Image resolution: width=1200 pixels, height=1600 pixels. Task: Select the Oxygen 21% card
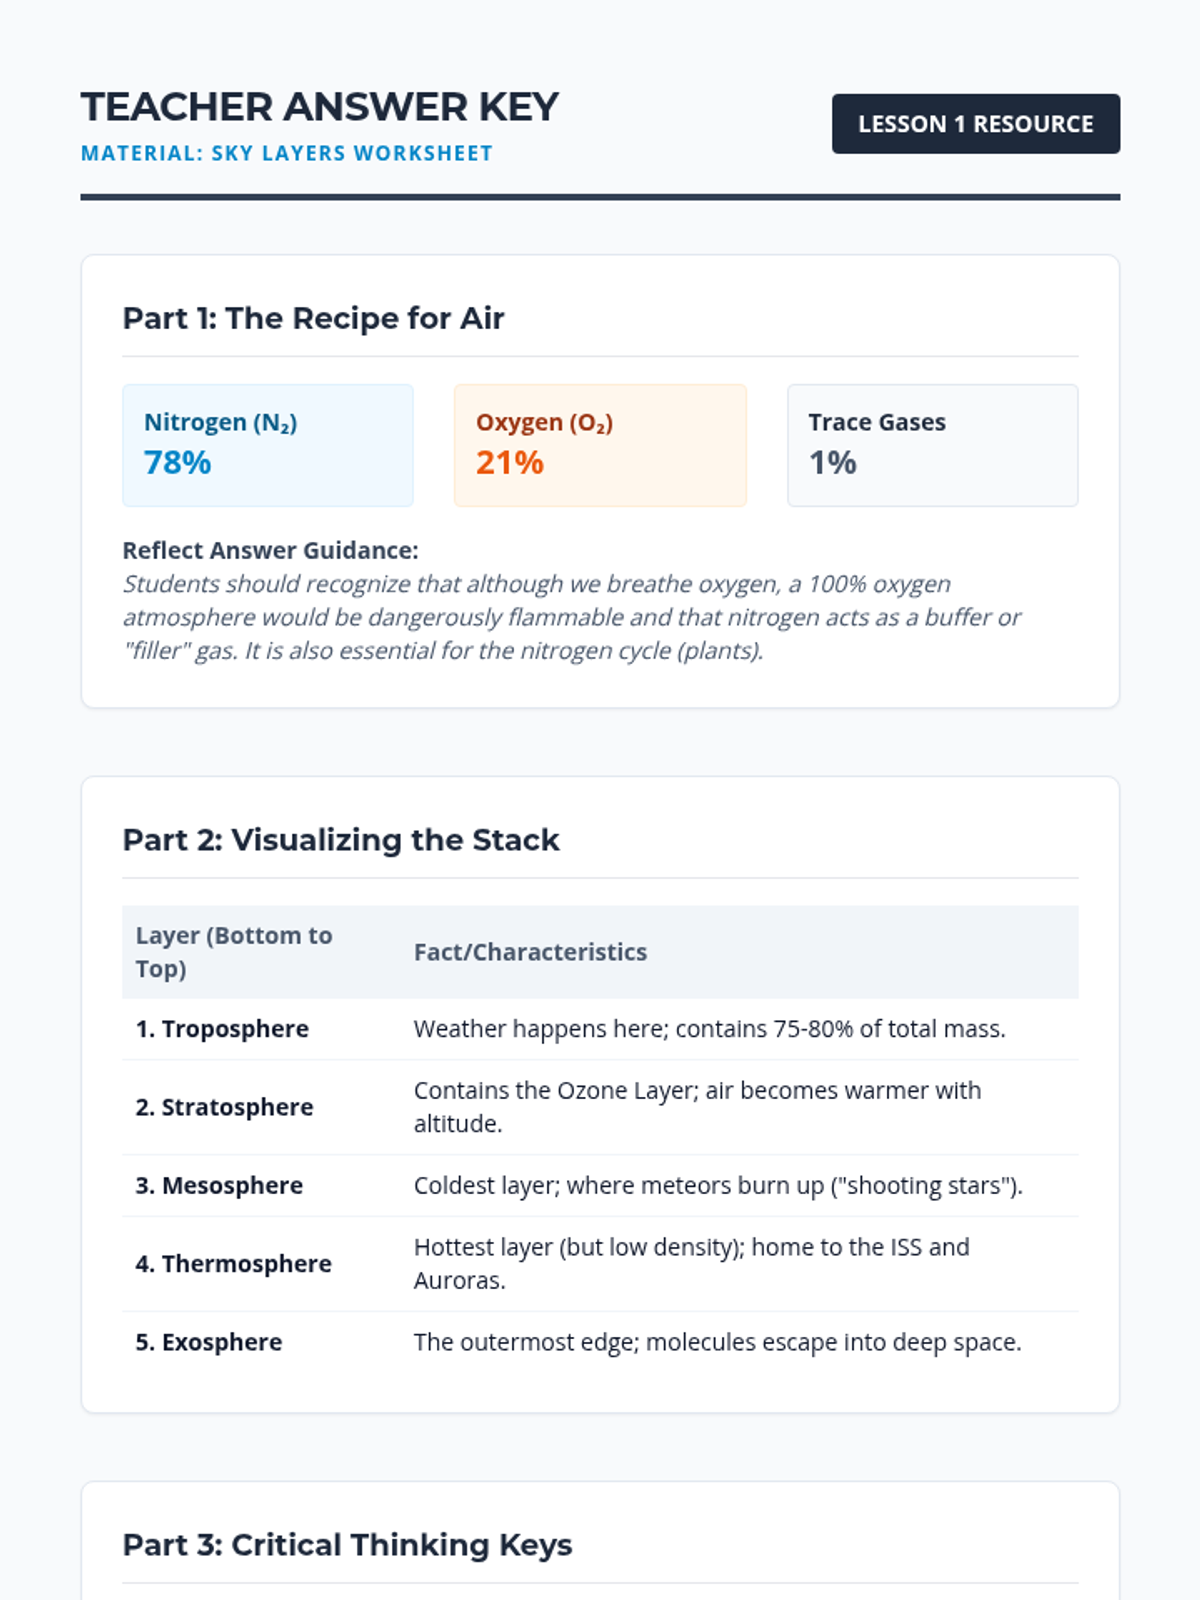coord(600,445)
